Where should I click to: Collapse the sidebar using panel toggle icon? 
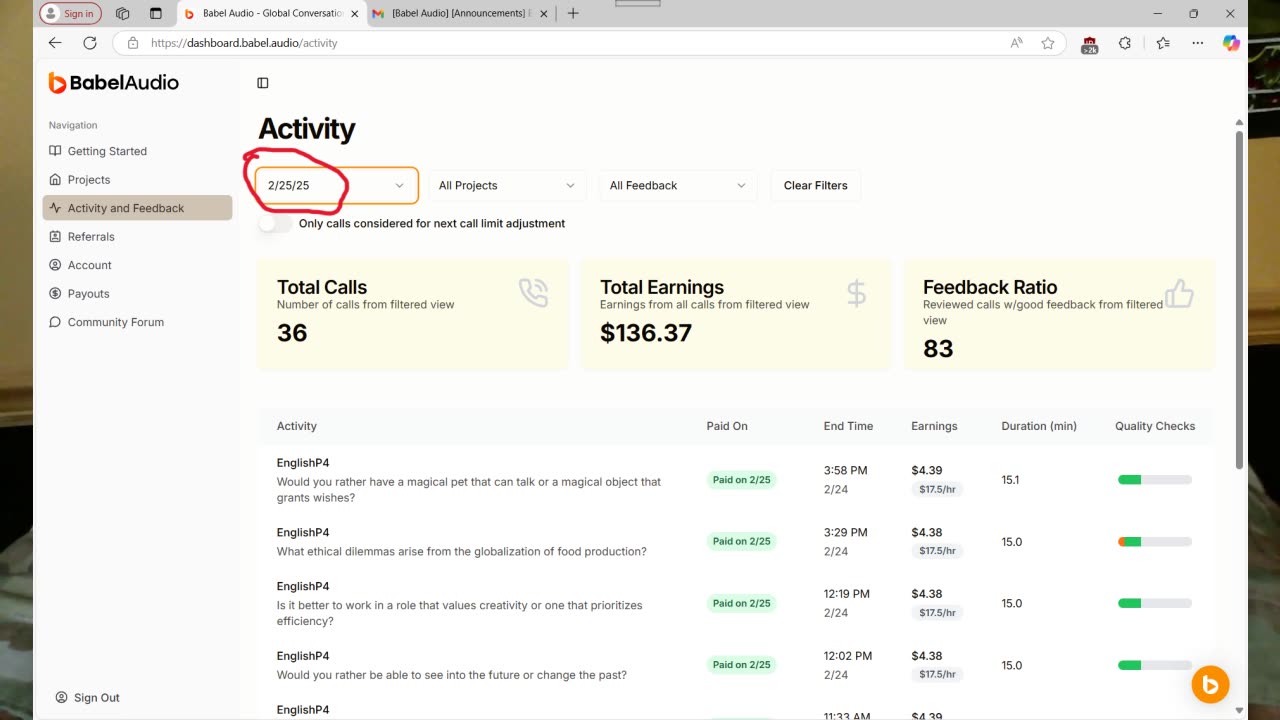(x=263, y=83)
